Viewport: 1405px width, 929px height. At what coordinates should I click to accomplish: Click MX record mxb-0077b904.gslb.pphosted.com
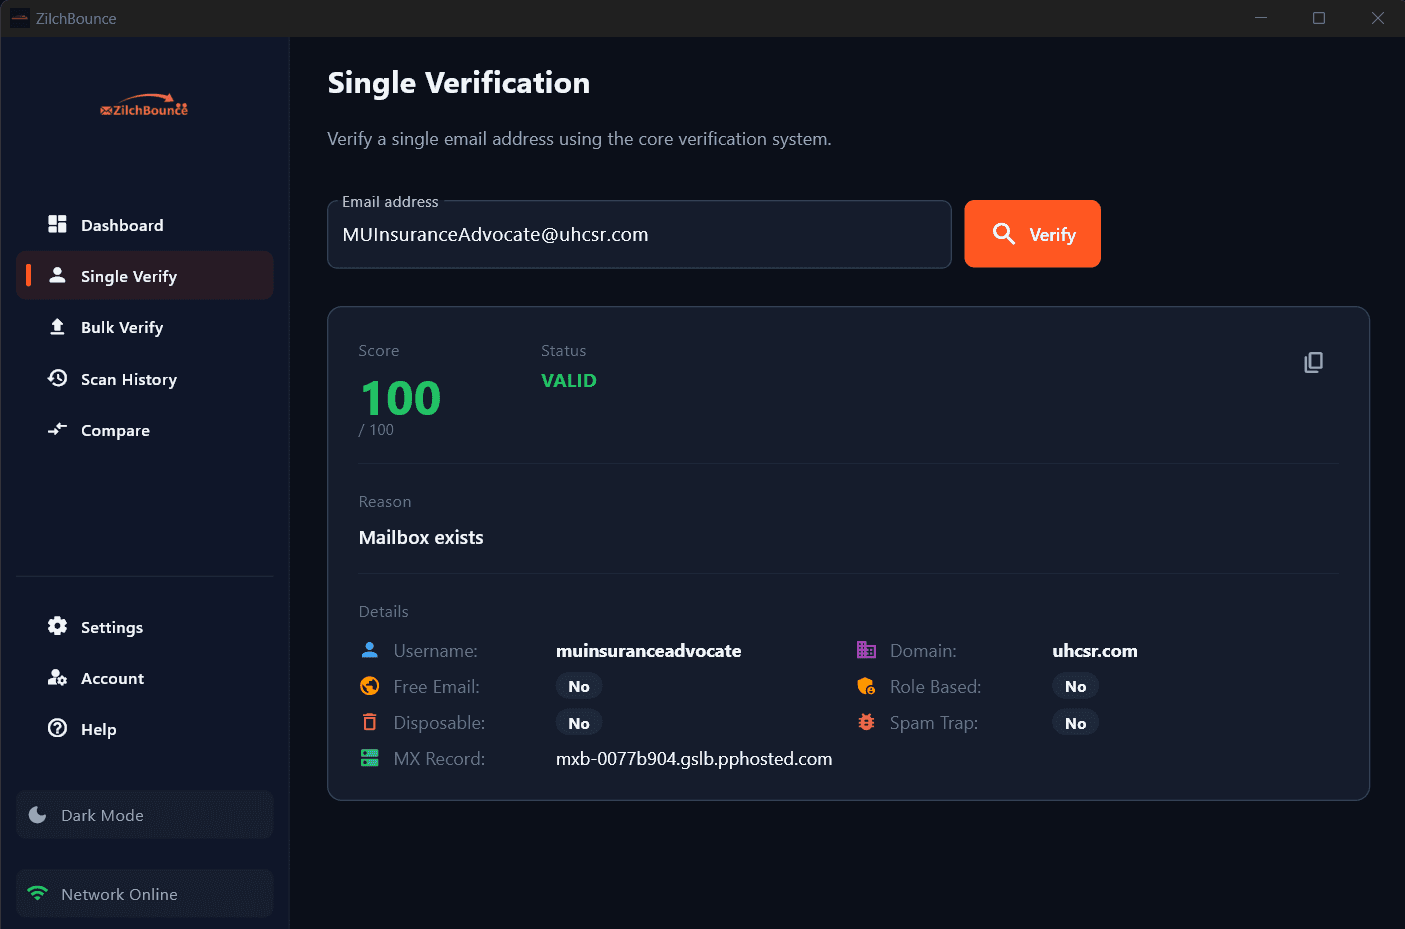tap(694, 759)
